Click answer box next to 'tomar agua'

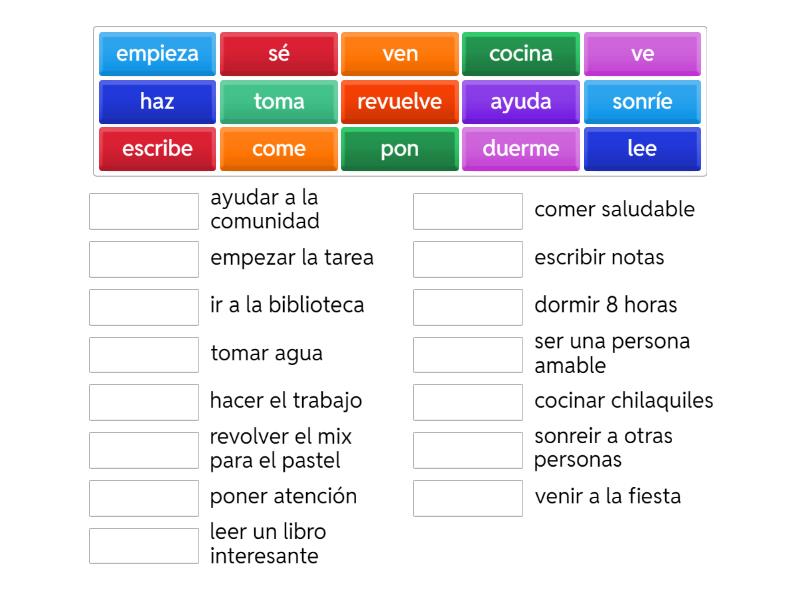point(144,355)
